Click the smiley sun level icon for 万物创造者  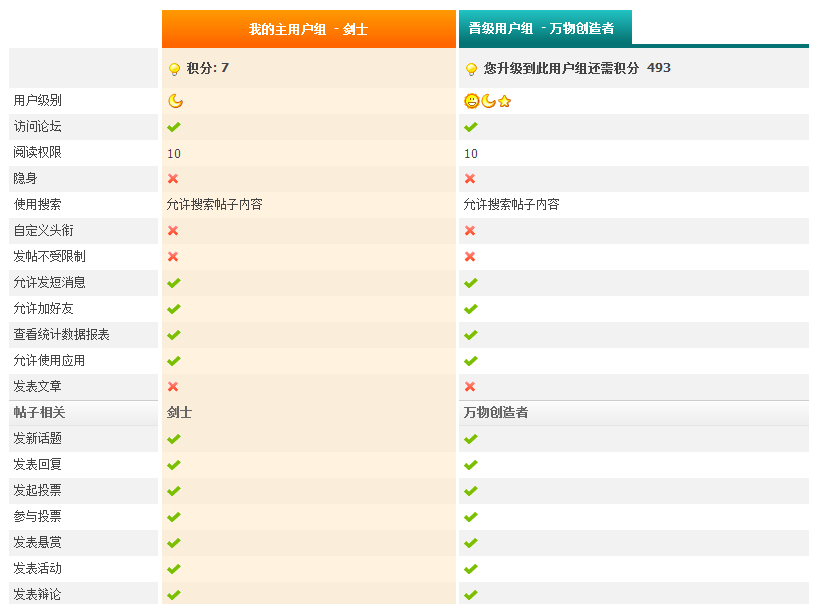pyautogui.click(x=471, y=101)
